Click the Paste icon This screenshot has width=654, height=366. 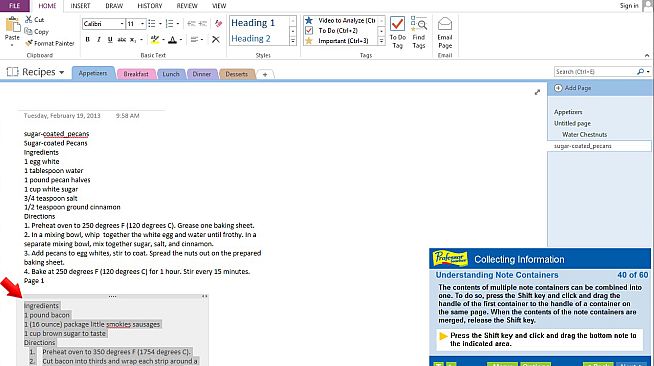tap(12, 25)
